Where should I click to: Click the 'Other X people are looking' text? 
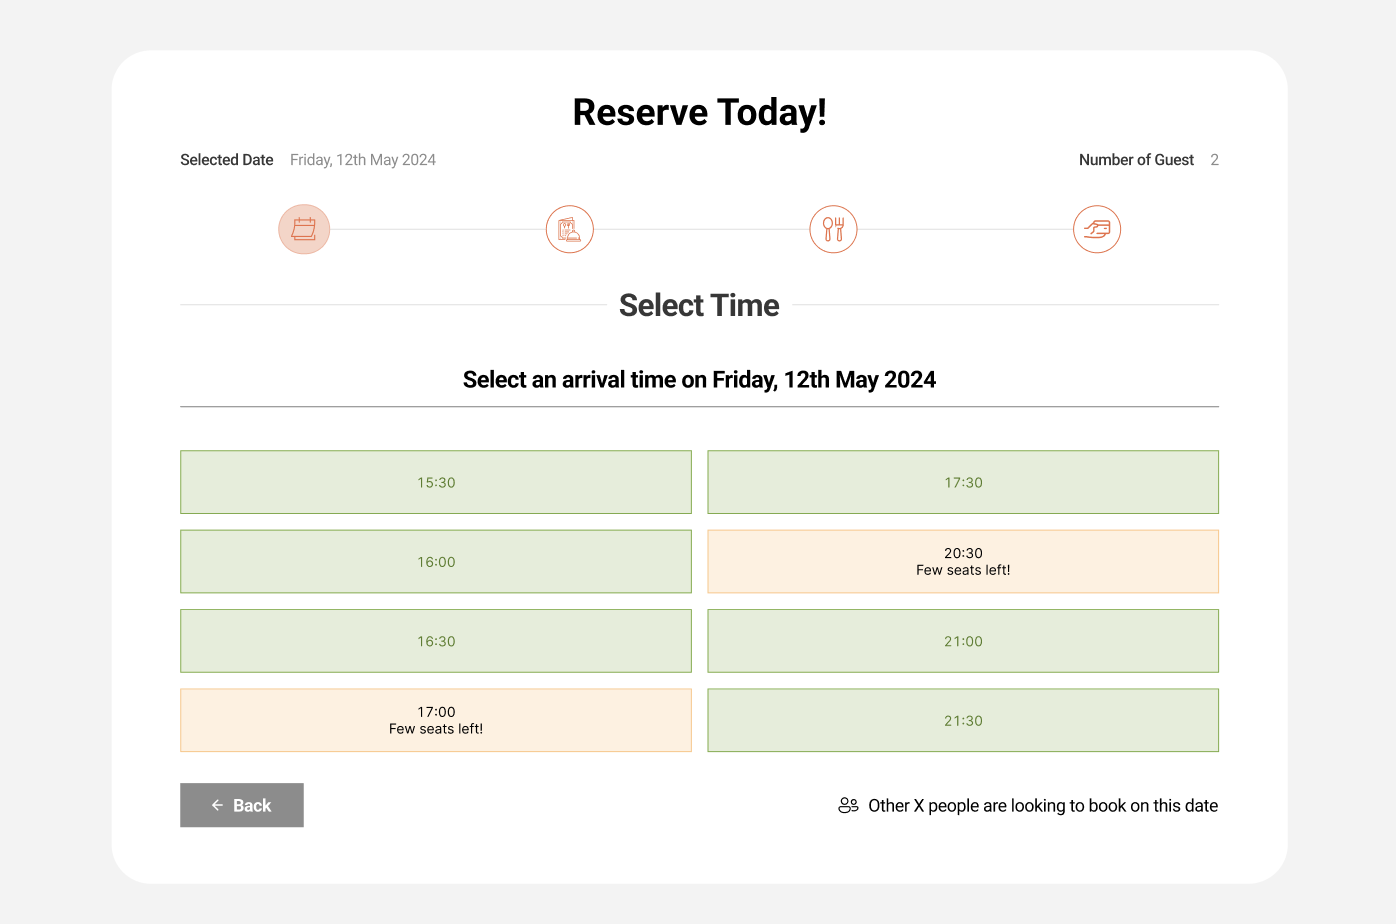(1042, 806)
